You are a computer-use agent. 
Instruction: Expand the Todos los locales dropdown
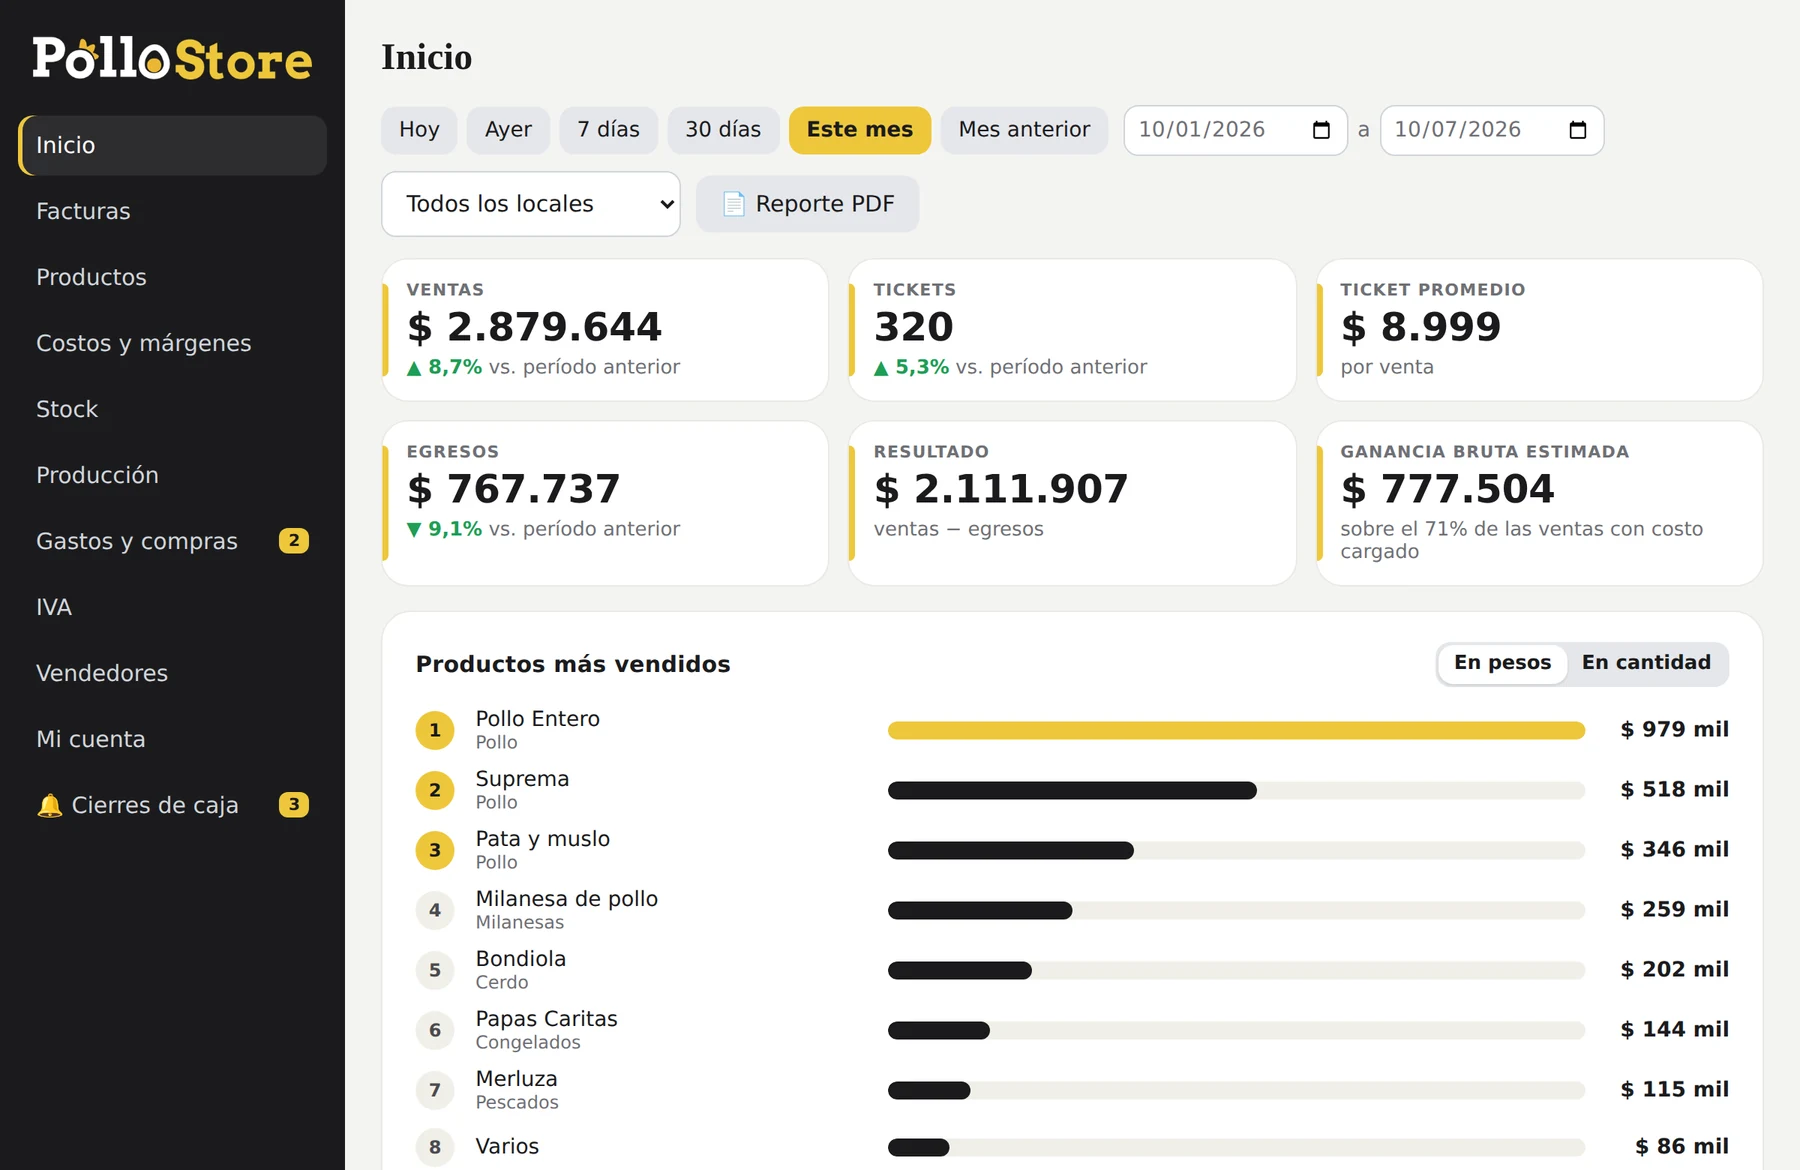(x=531, y=204)
